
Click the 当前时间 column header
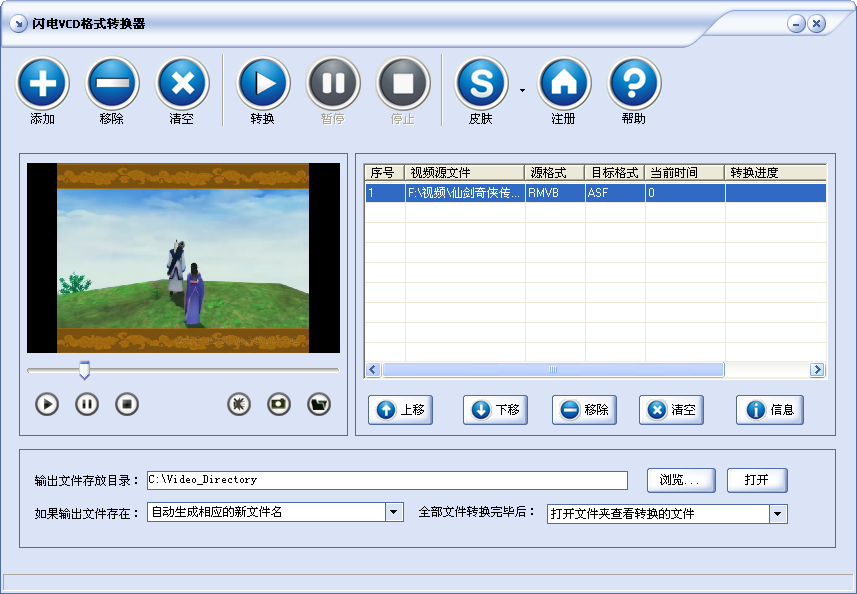684,173
